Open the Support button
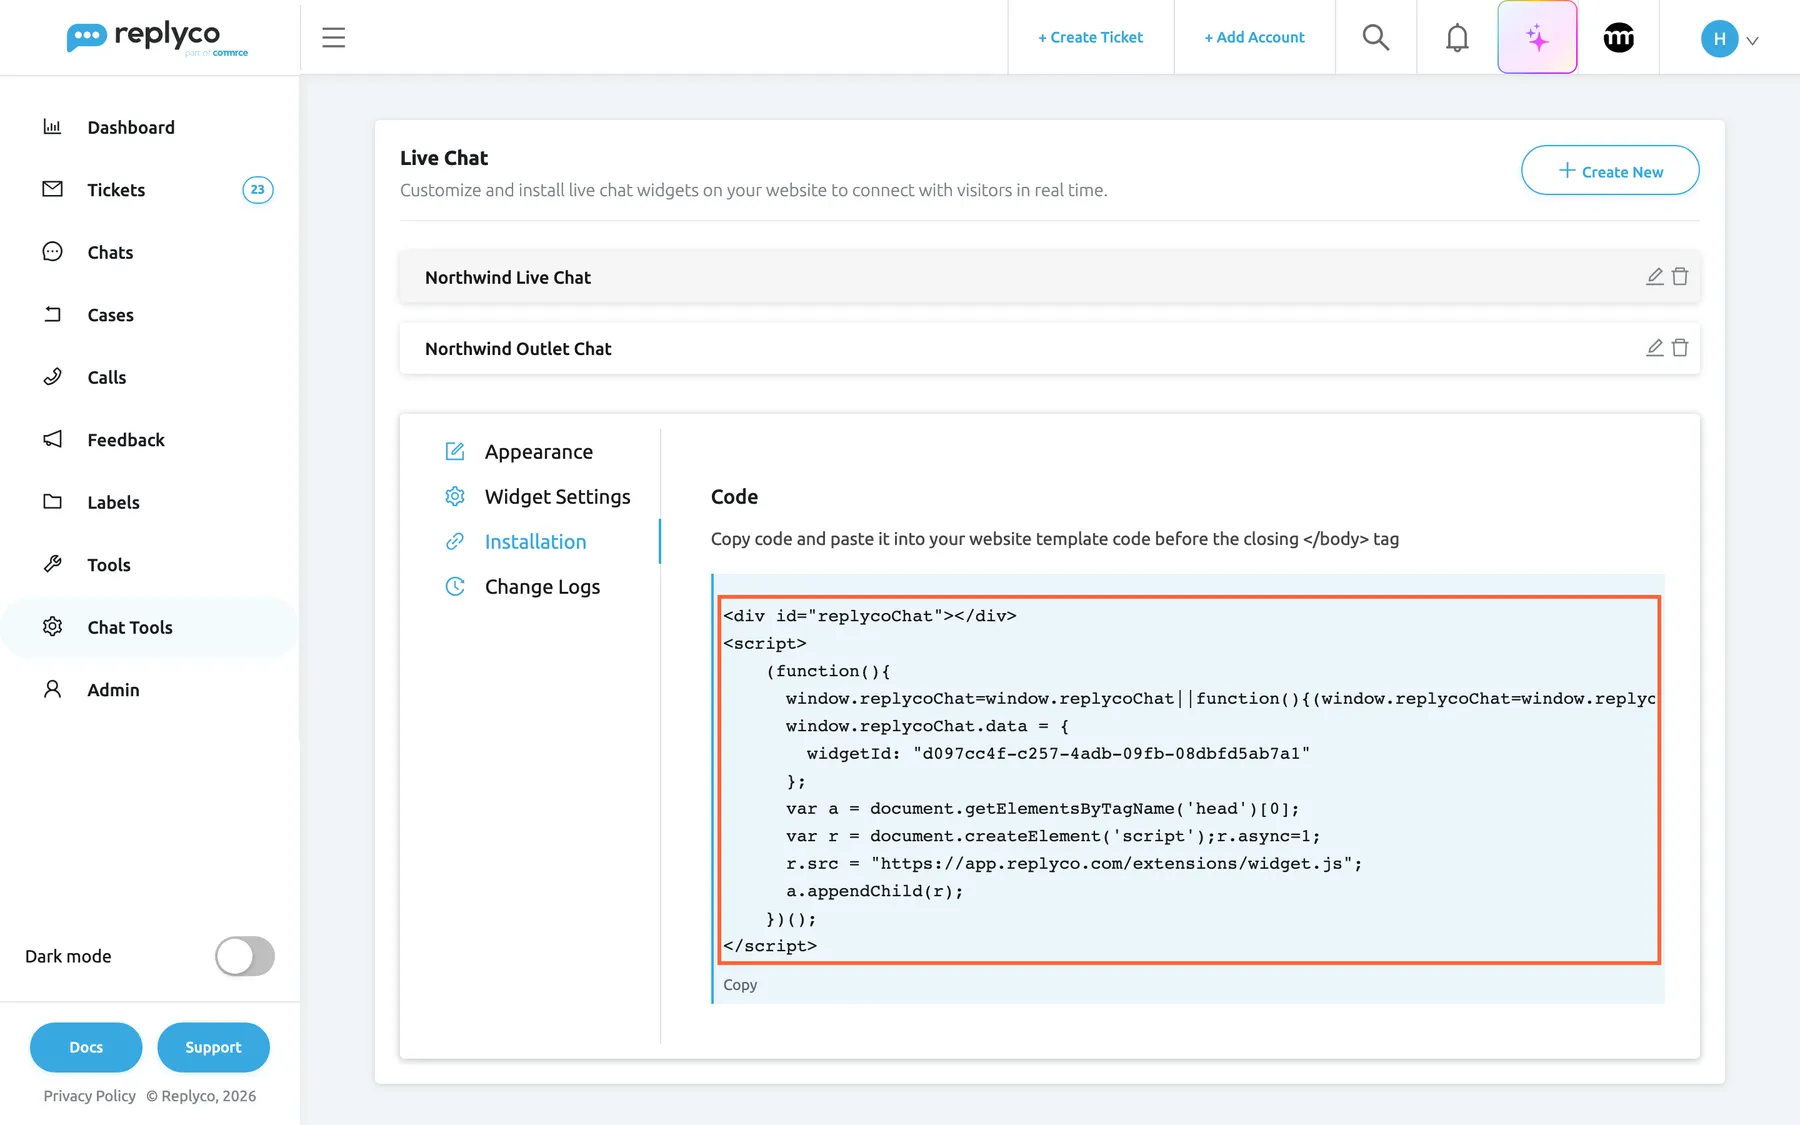The height and width of the screenshot is (1125, 1800). point(213,1047)
